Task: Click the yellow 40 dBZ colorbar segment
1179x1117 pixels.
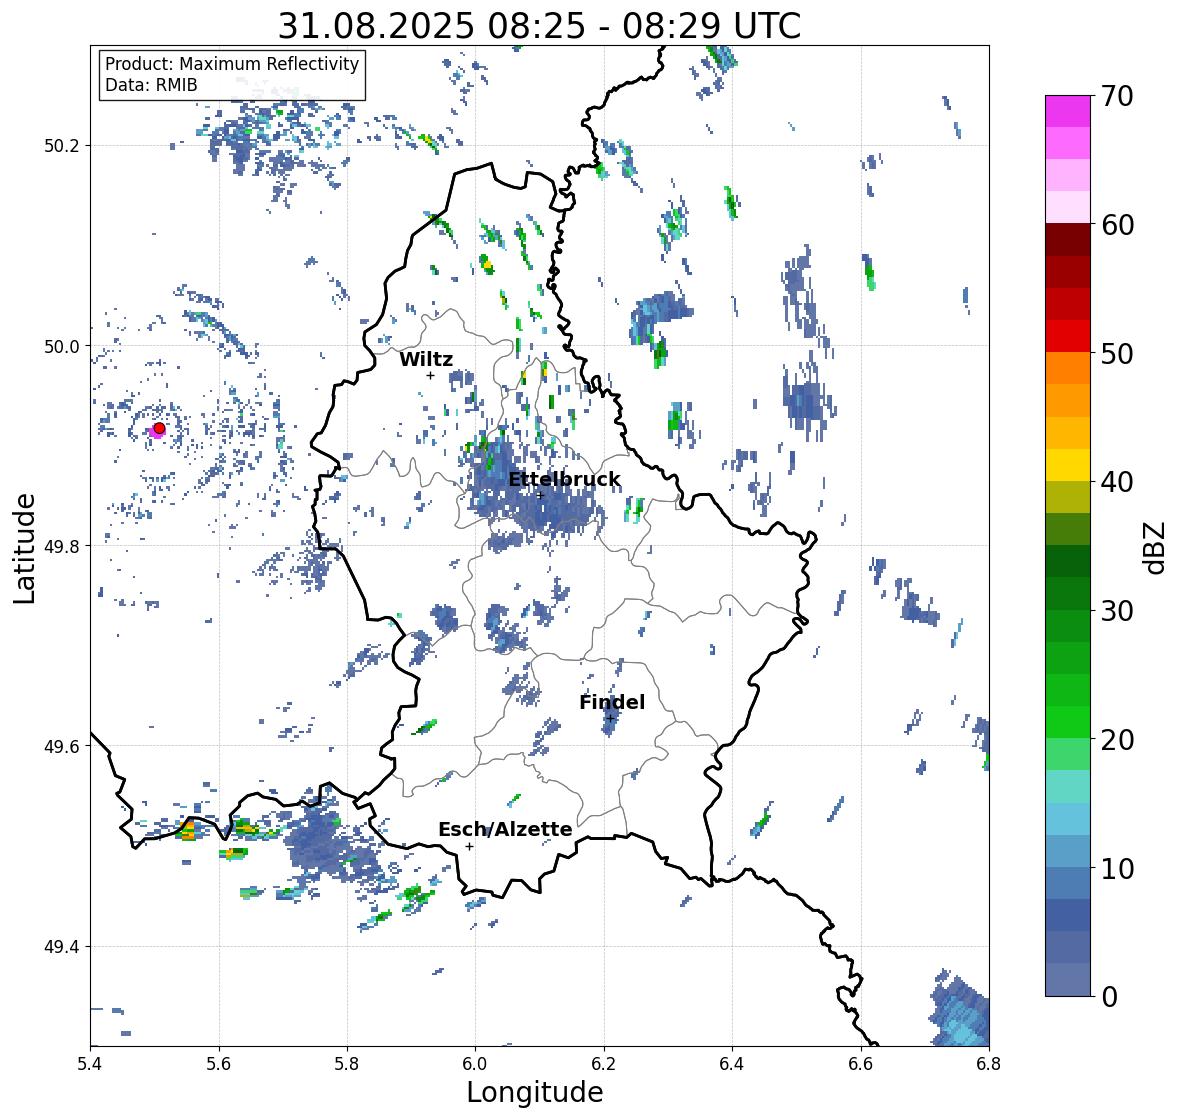Action: [x=1068, y=465]
